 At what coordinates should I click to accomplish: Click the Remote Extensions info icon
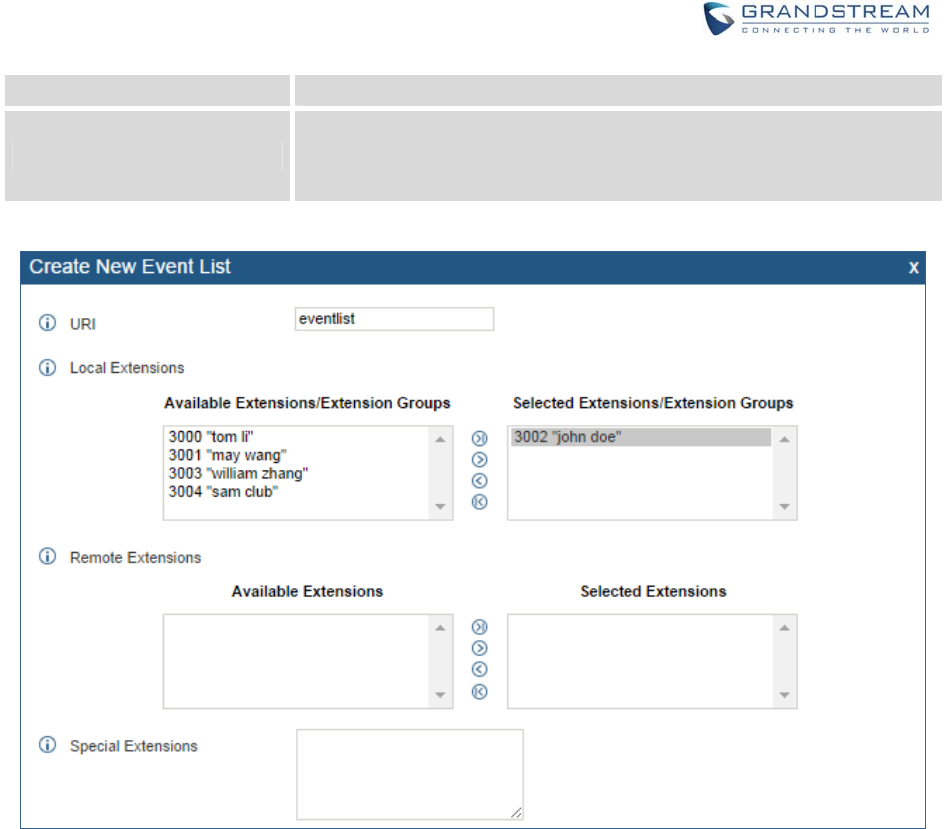click(x=48, y=556)
